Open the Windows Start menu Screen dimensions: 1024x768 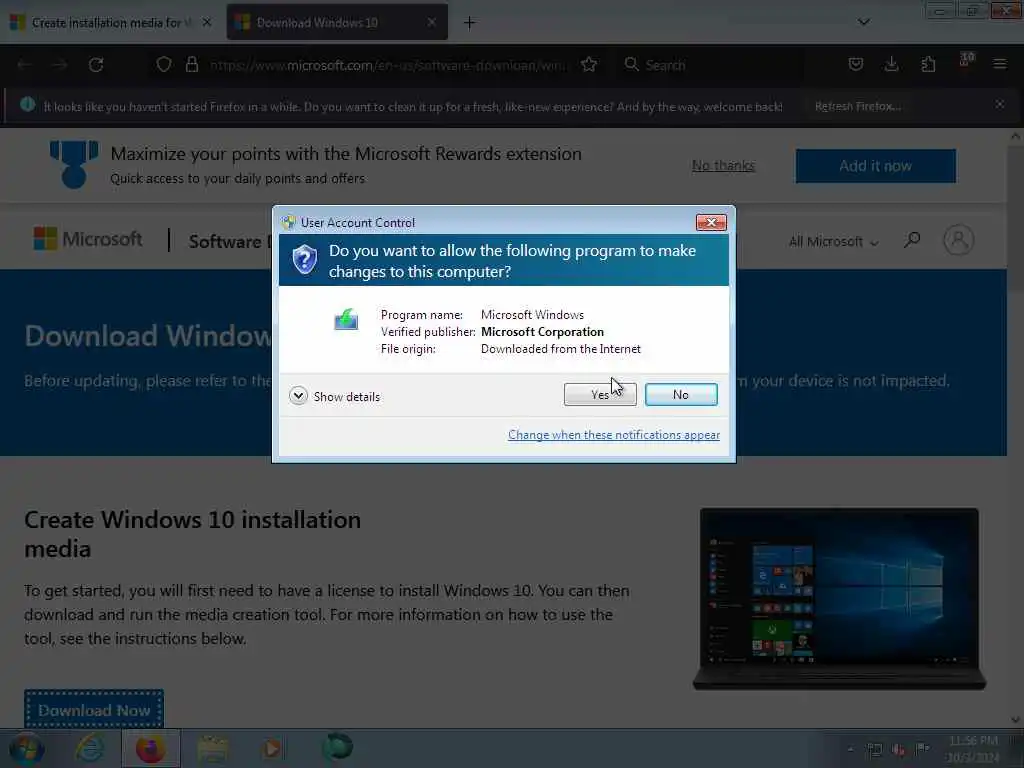pos(27,749)
